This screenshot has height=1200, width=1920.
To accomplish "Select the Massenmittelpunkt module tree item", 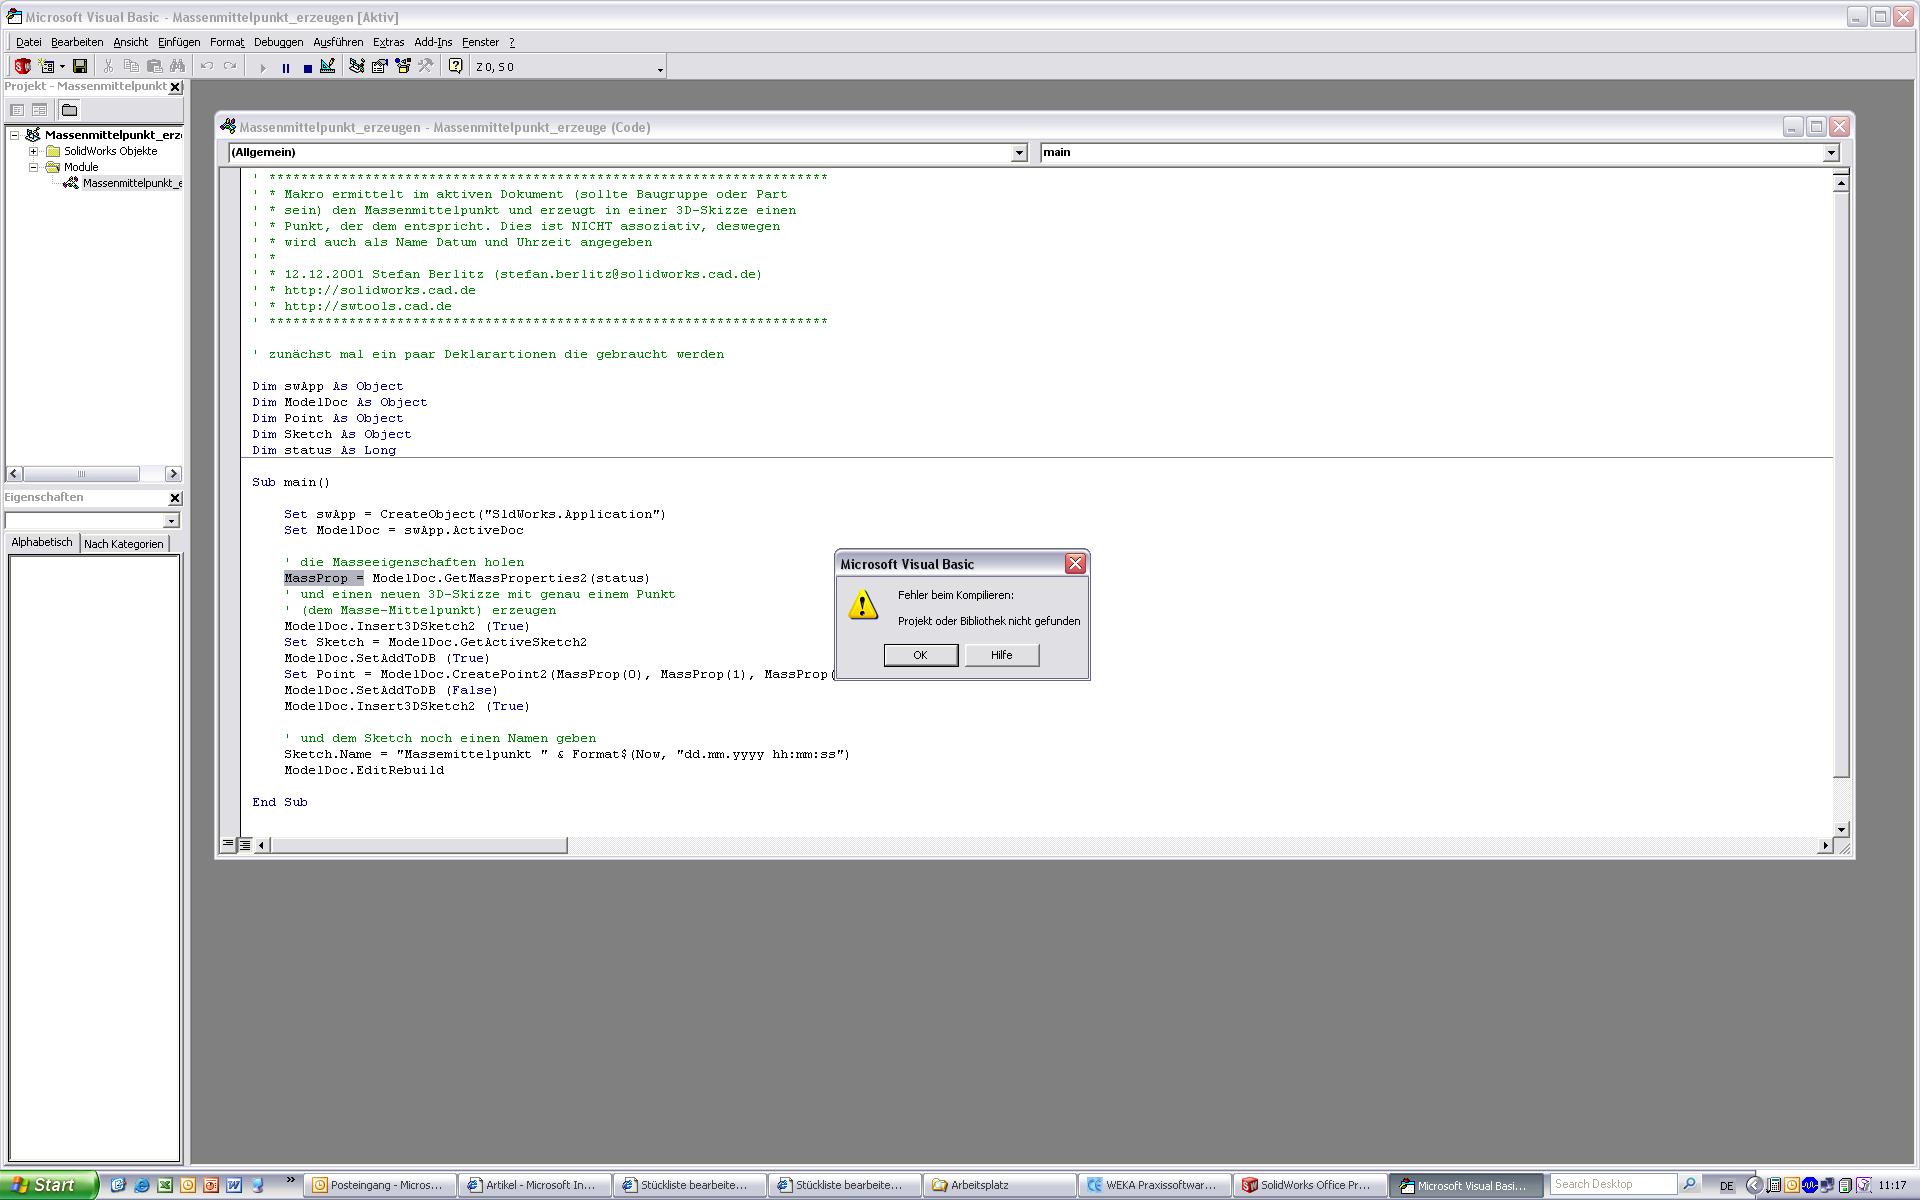I will pyautogui.click(x=131, y=183).
